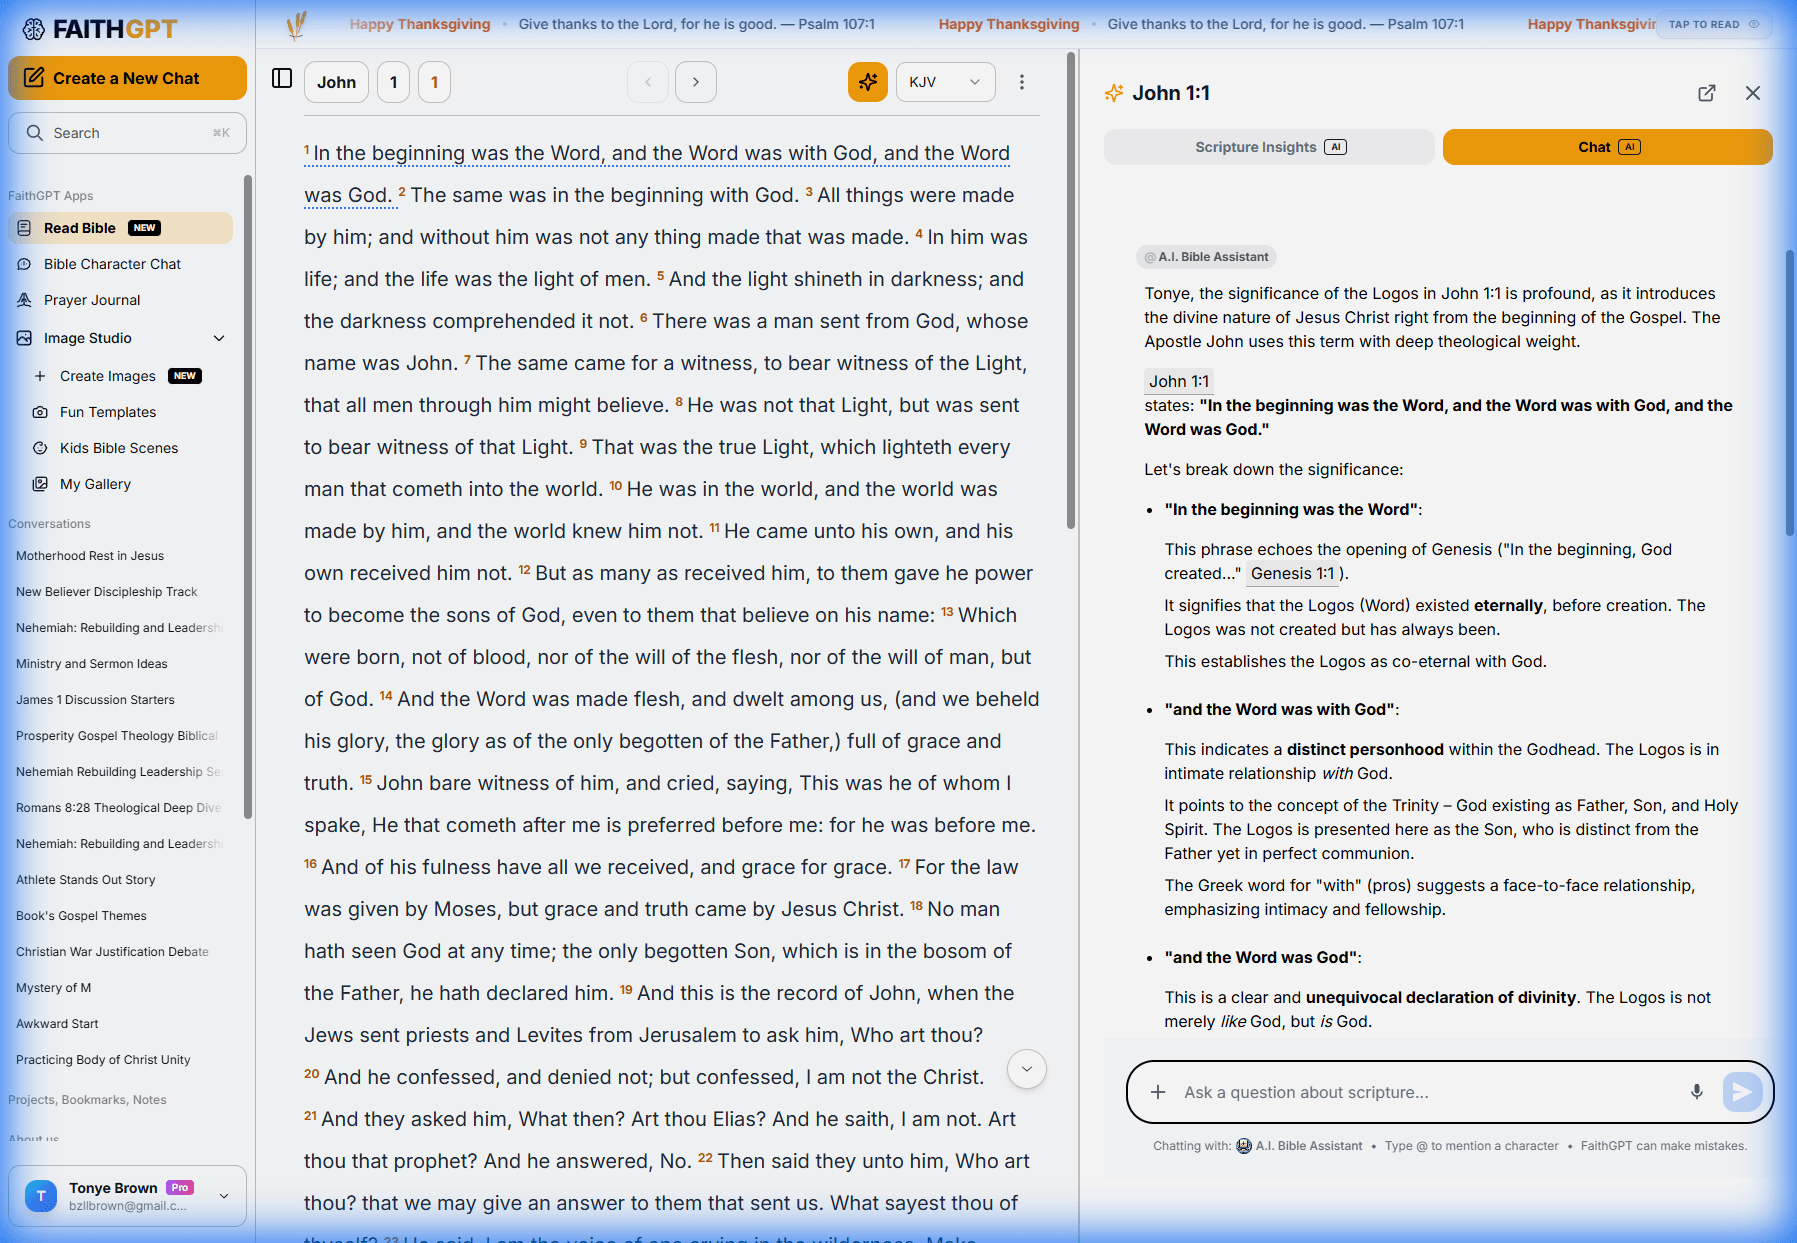Open Christian War Justification Debate conversation
The image size is (1797, 1243).
(112, 952)
